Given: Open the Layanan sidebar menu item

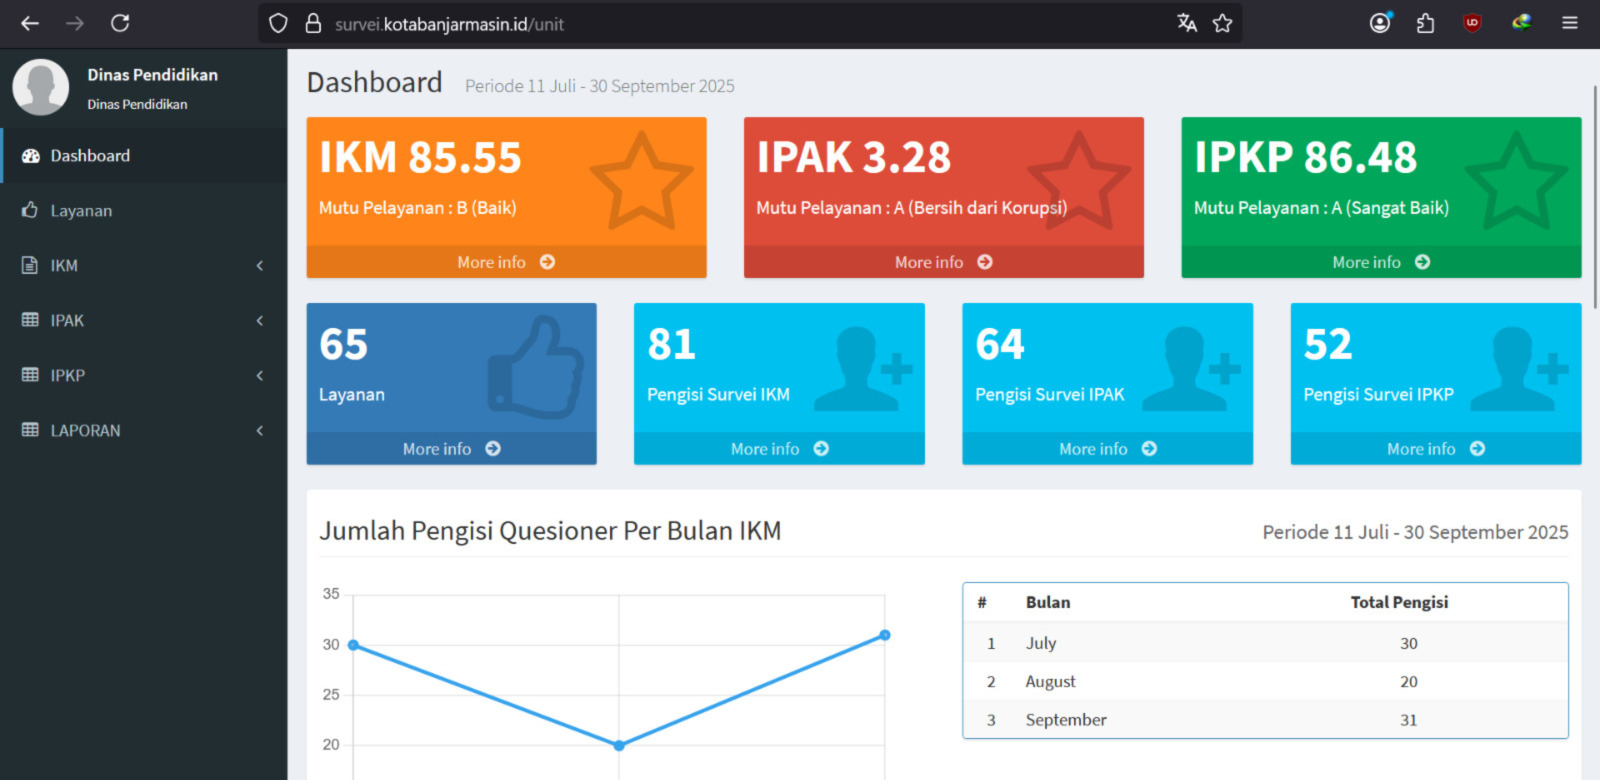Looking at the screenshot, I should coord(81,211).
